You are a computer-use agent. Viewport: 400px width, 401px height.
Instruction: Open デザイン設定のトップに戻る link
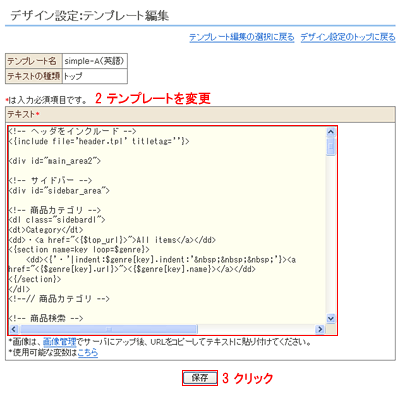[x=348, y=37]
